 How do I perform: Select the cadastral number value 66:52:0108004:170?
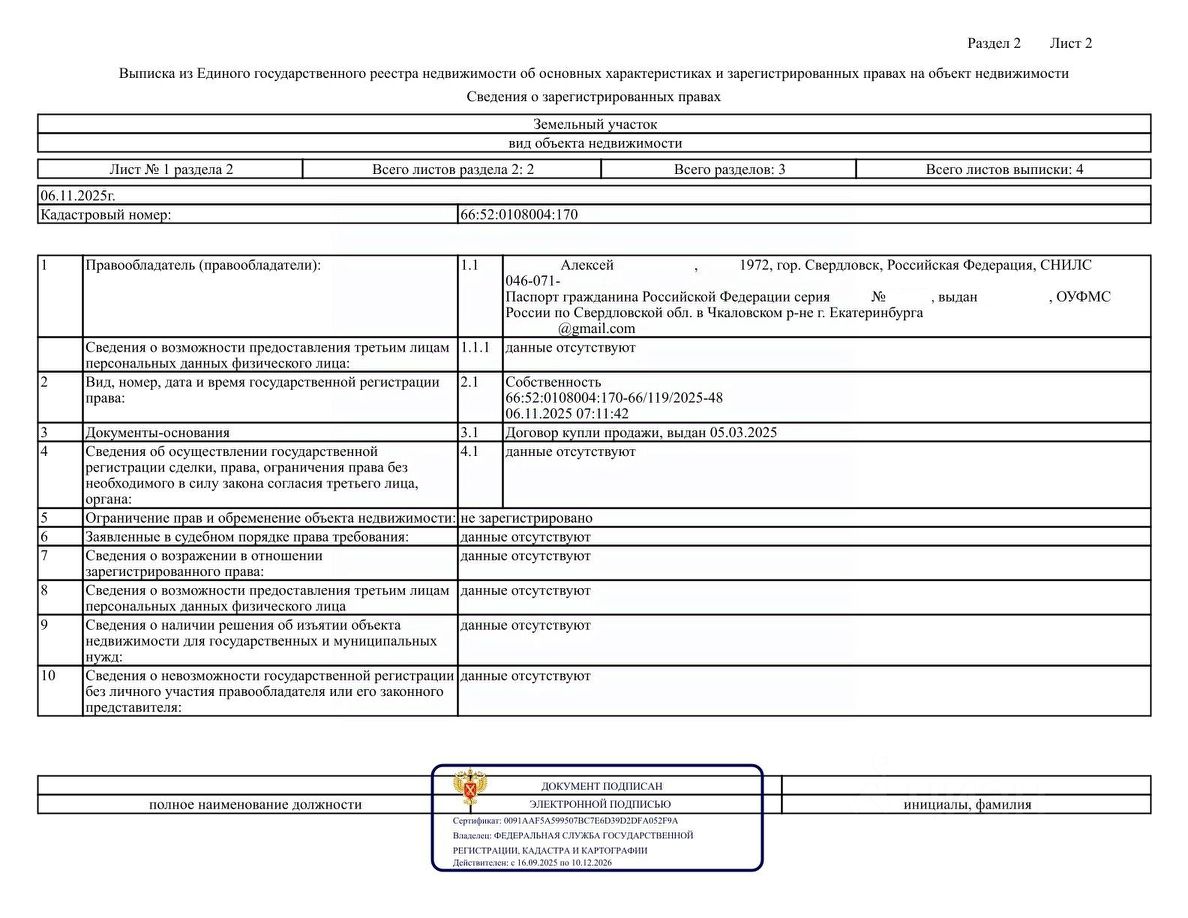pyautogui.click(x=519, y=214)
